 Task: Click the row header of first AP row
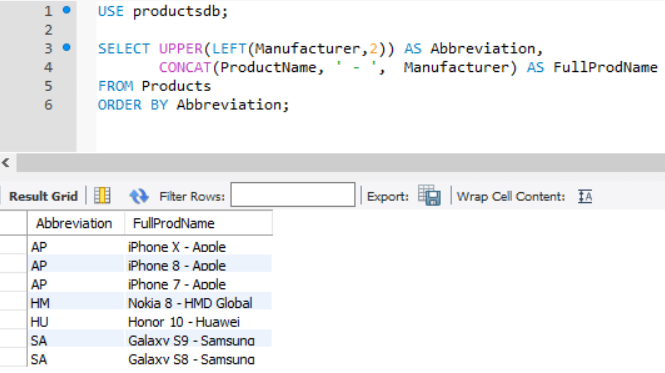click(x=13, y=246)
